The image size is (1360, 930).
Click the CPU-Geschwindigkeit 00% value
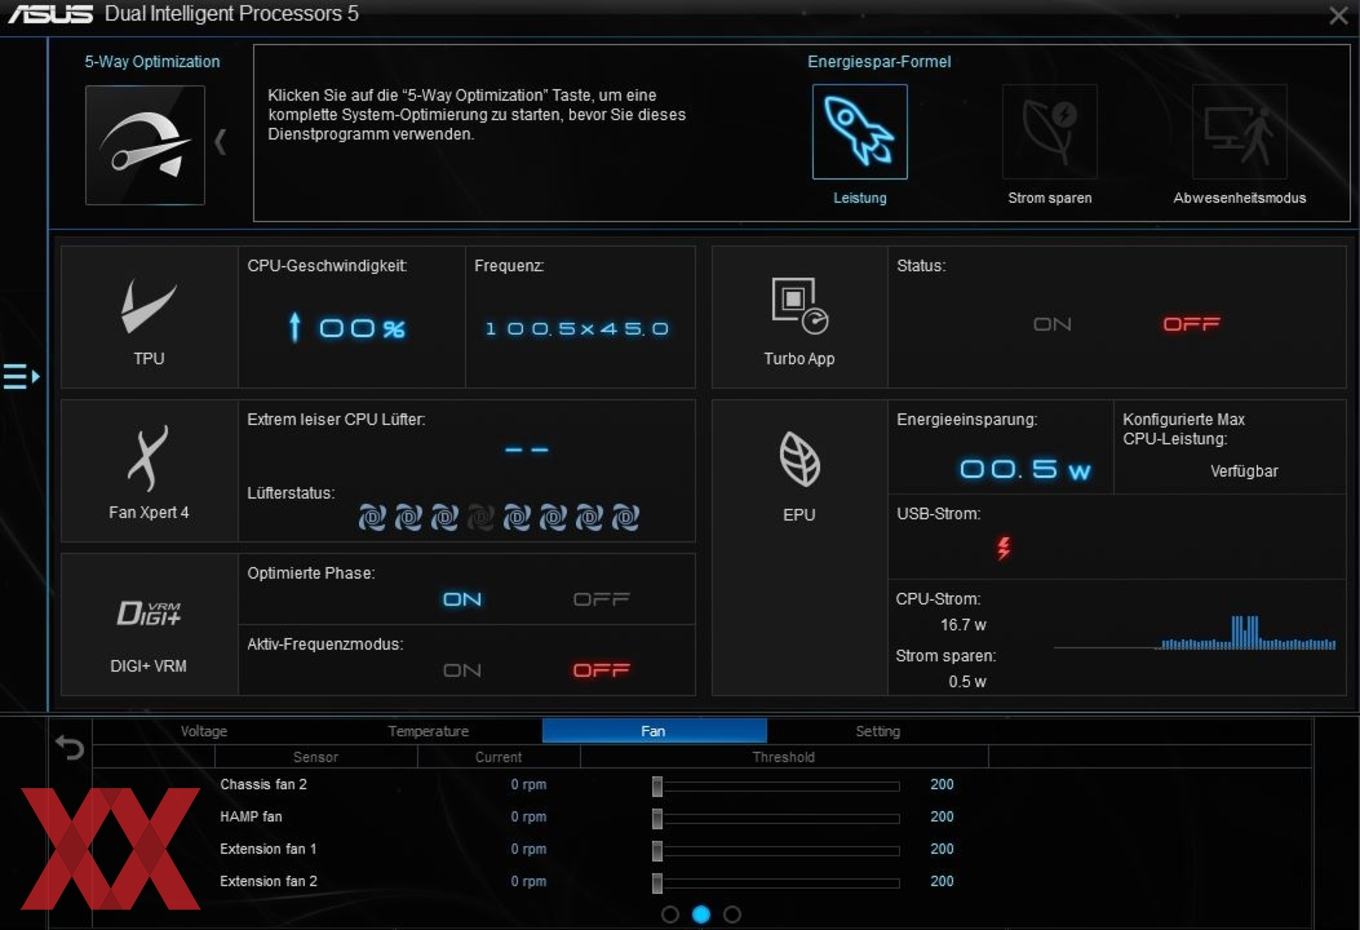coord(362,328)
